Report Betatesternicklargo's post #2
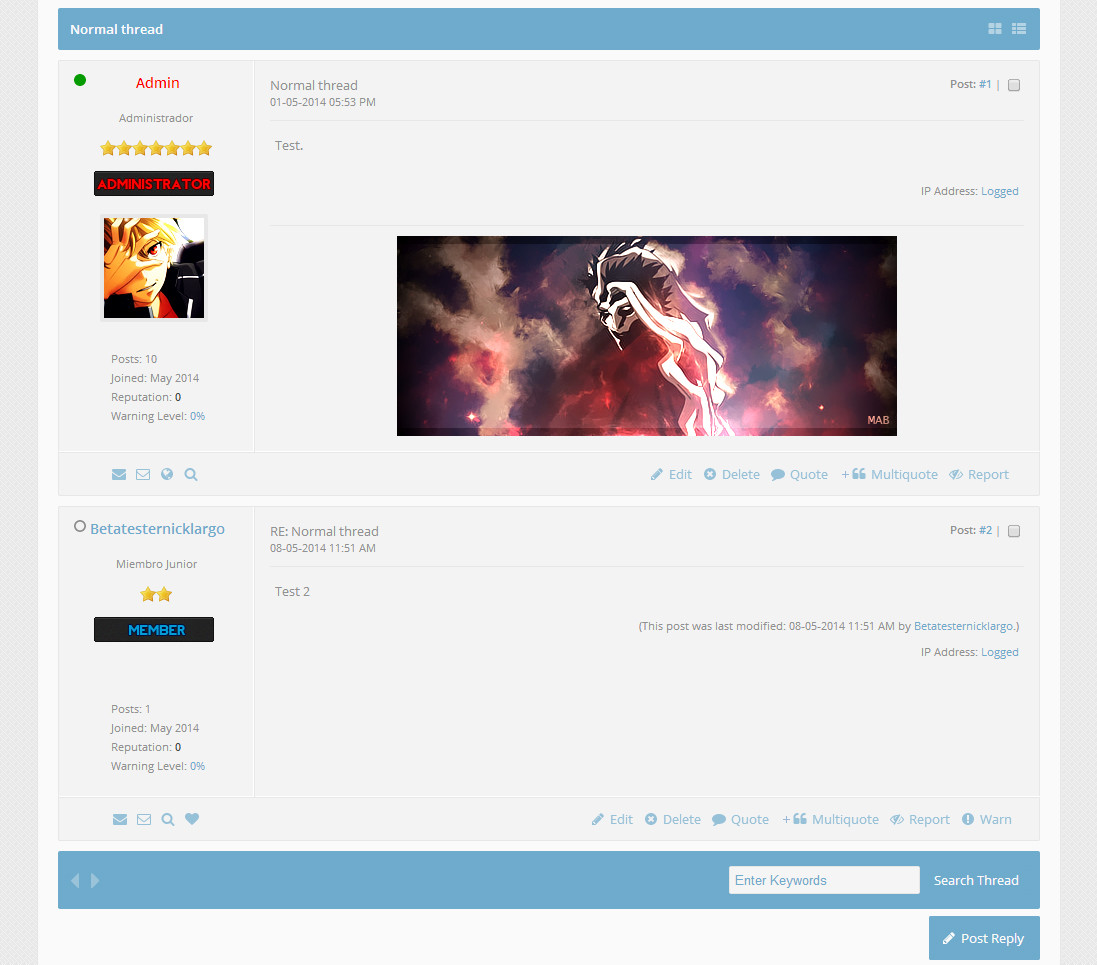 920,819
